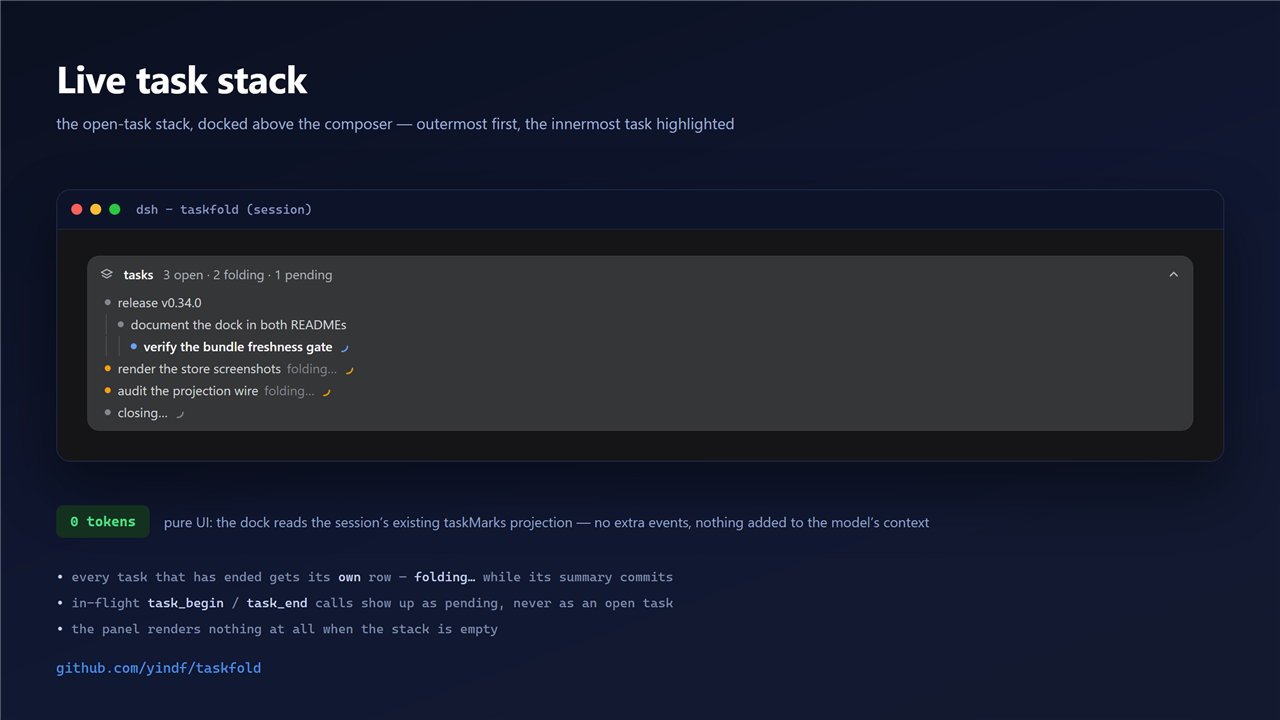Image resolution: width=1280 pixels, height=720 pixels.
Task: Open the github.com/yindf/taskfold link
Action: [159, 667]
